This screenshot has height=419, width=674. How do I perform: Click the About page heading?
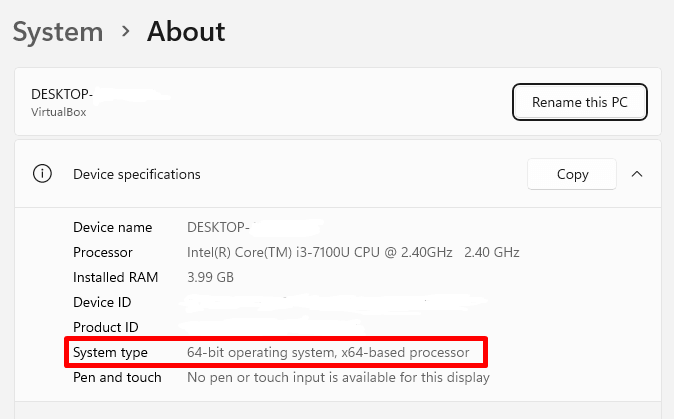click(x=186, y=32)
